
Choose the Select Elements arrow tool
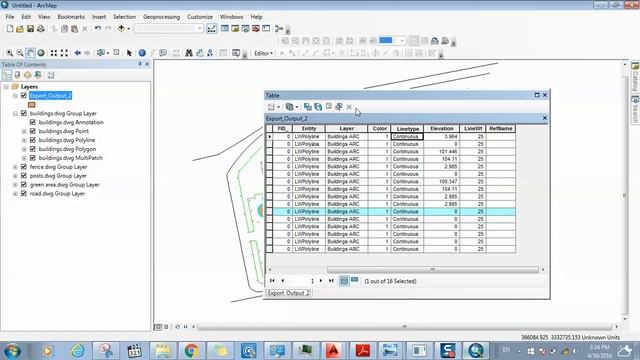pyautogui.click(x=129, y=53)
